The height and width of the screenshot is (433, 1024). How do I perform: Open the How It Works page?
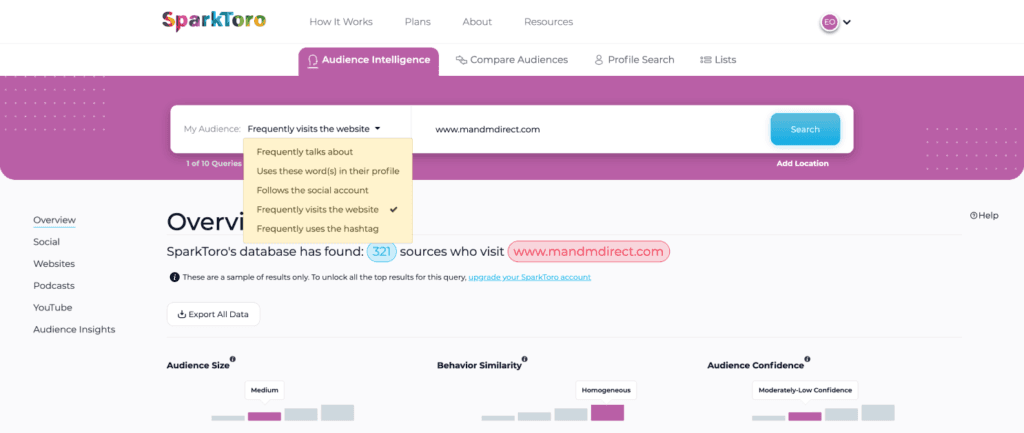point(341,22)
